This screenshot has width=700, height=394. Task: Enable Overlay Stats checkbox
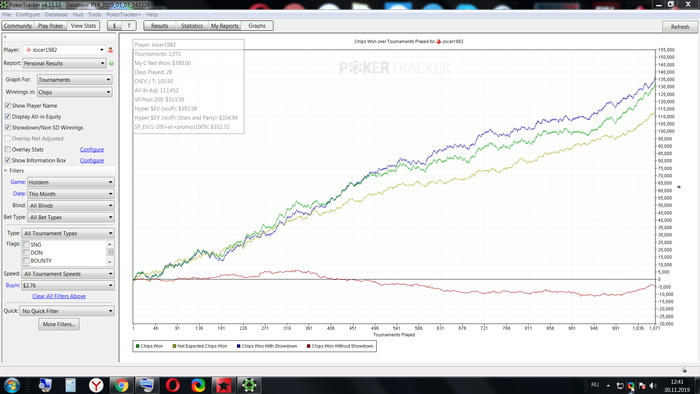pyautogui.click(x=8, y=149)
